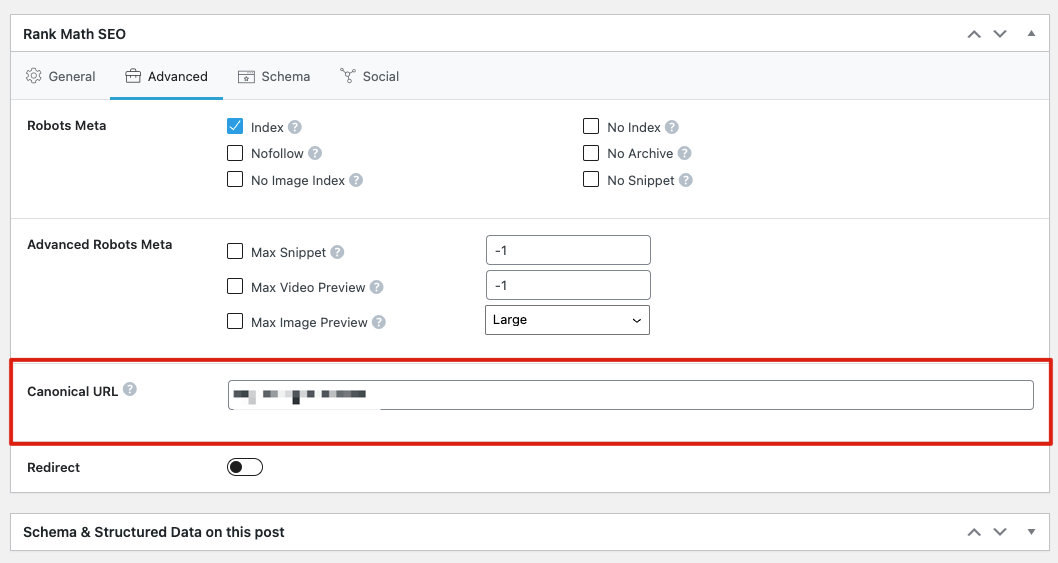1058x563 pixels.
Task: Enable the Max Snippet checkbox
Action: [x=235, y=251]
